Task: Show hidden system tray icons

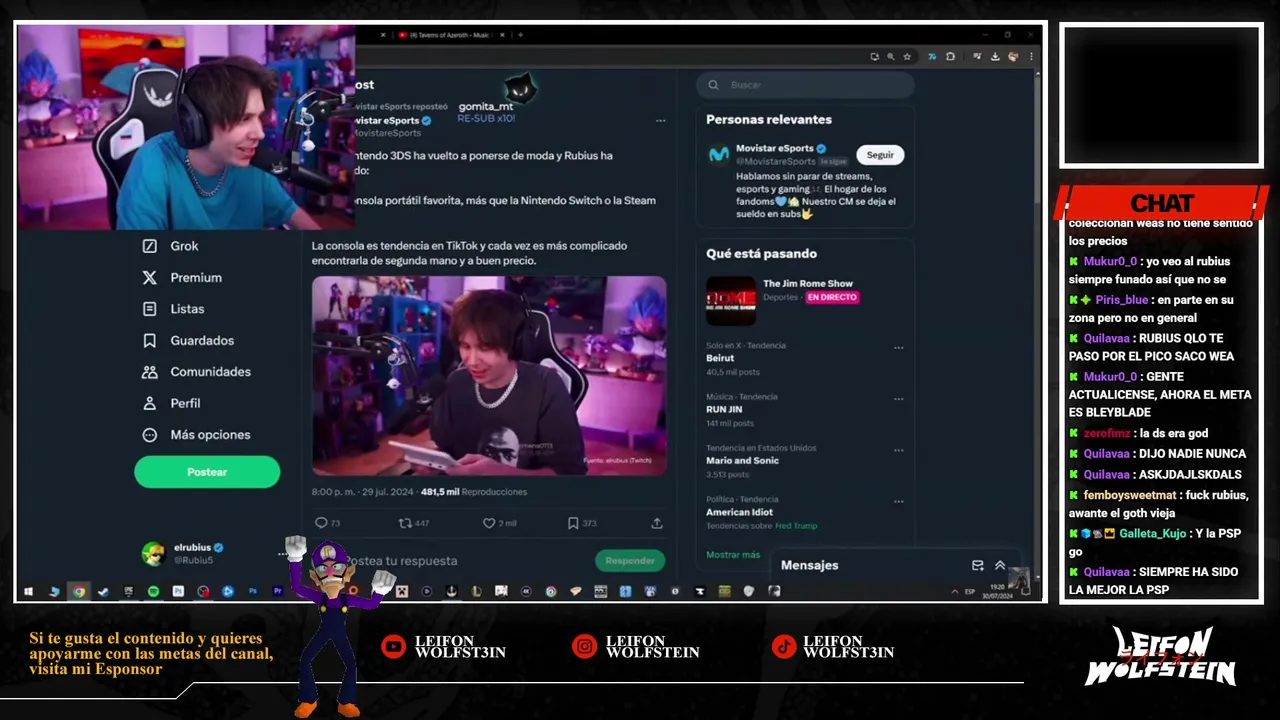Action: 954,592
